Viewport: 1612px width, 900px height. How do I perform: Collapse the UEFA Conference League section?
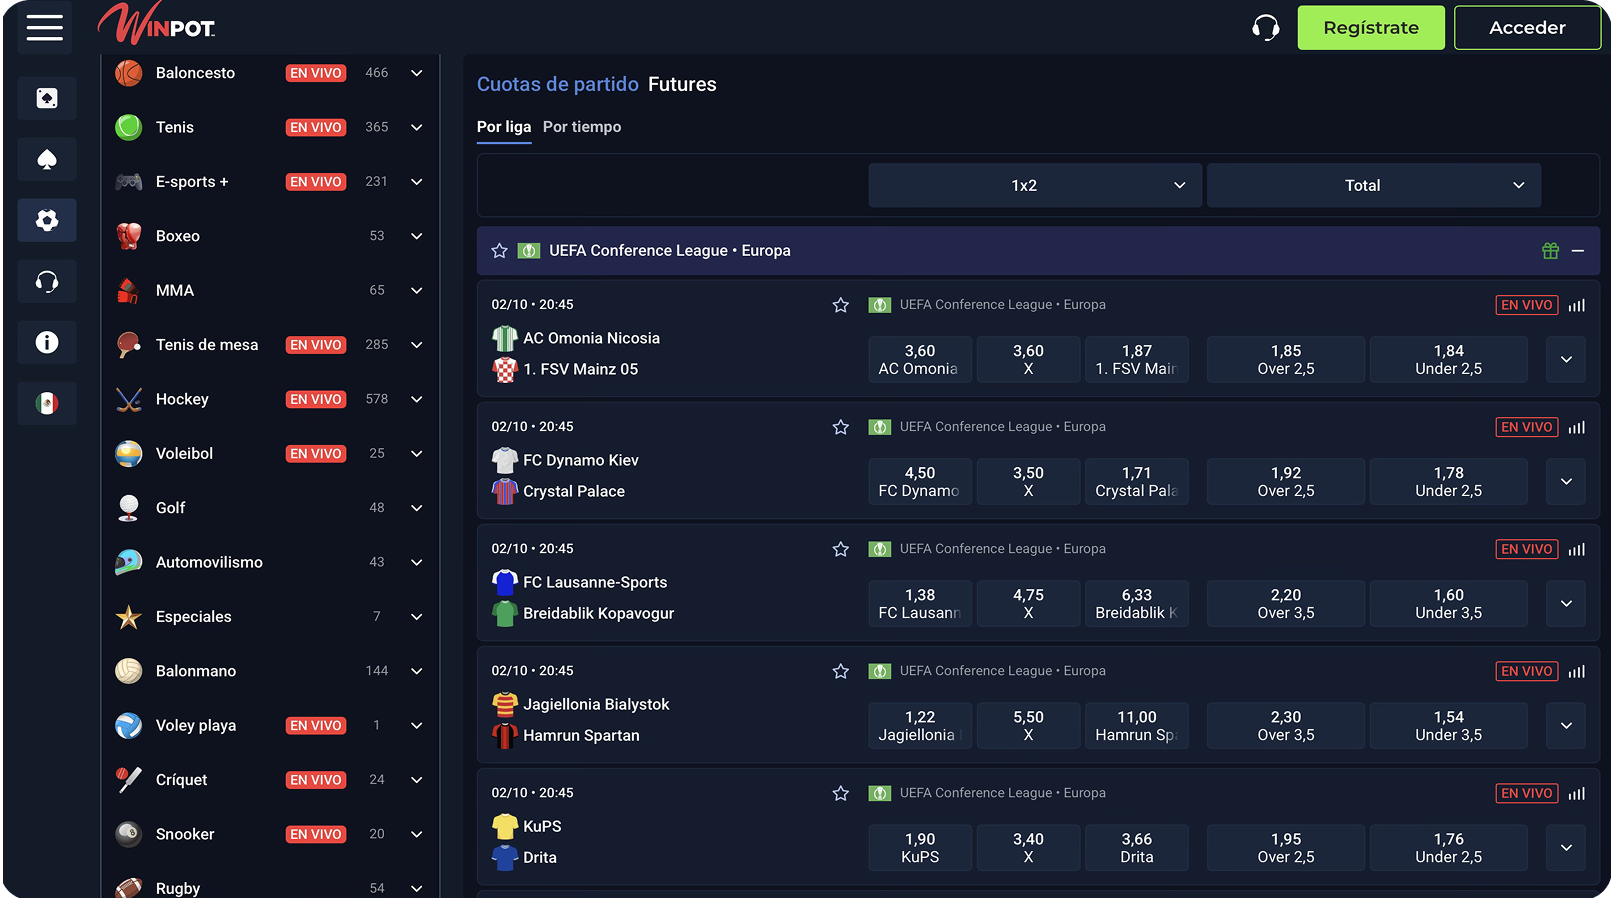[x=1578, y=251]
